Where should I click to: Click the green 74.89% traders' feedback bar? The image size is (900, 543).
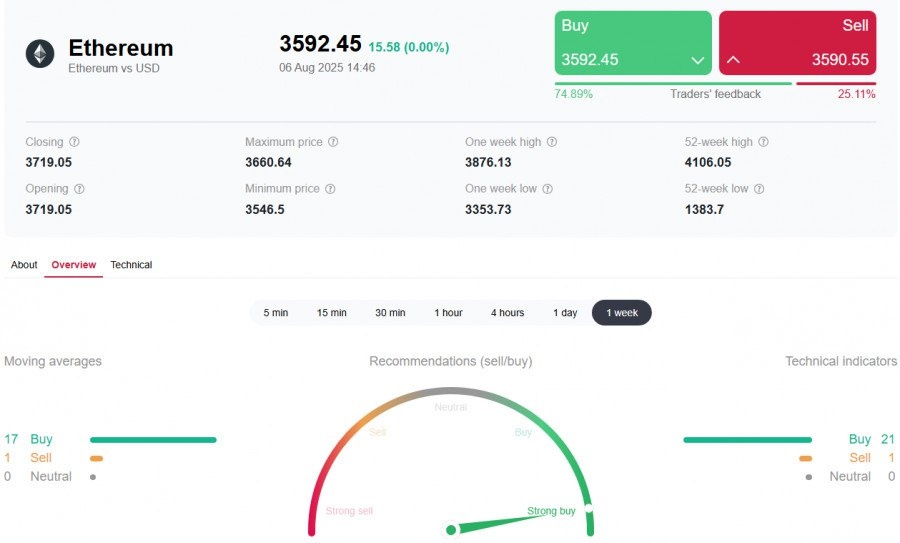[x=673, y=84]
